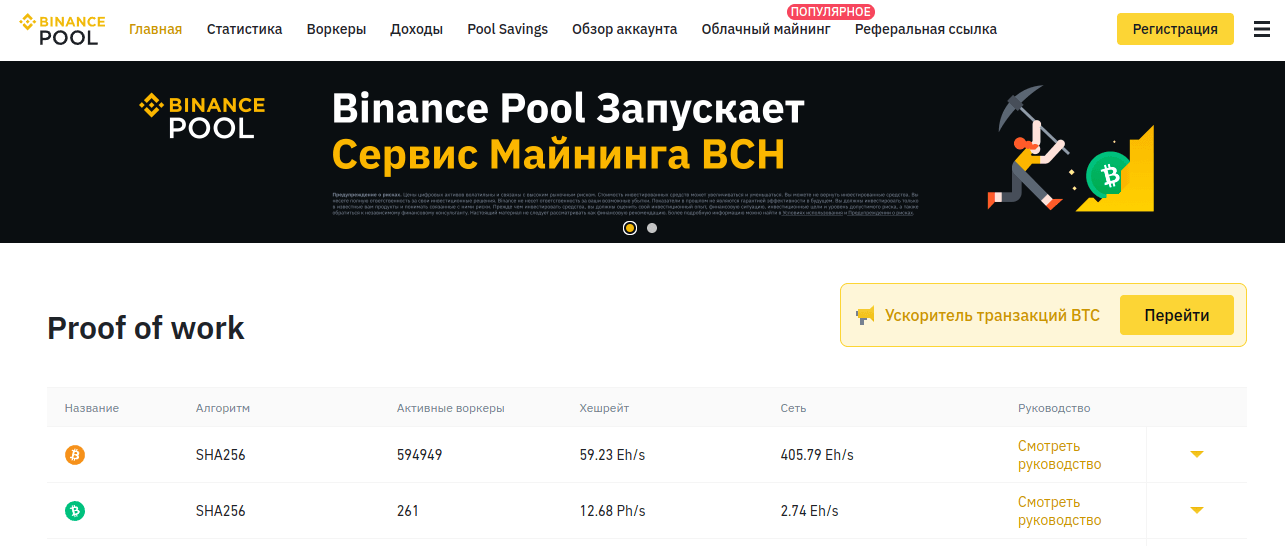
Task: Click the megaphone icon near BTC accelerator
Action: tap(865, 316)
